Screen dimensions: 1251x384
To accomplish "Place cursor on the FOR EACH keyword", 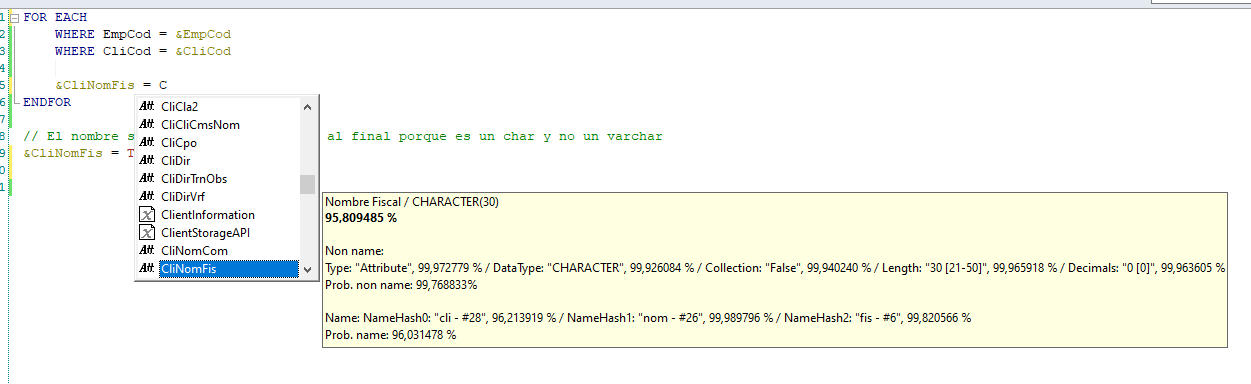I will tap(54, 17).
